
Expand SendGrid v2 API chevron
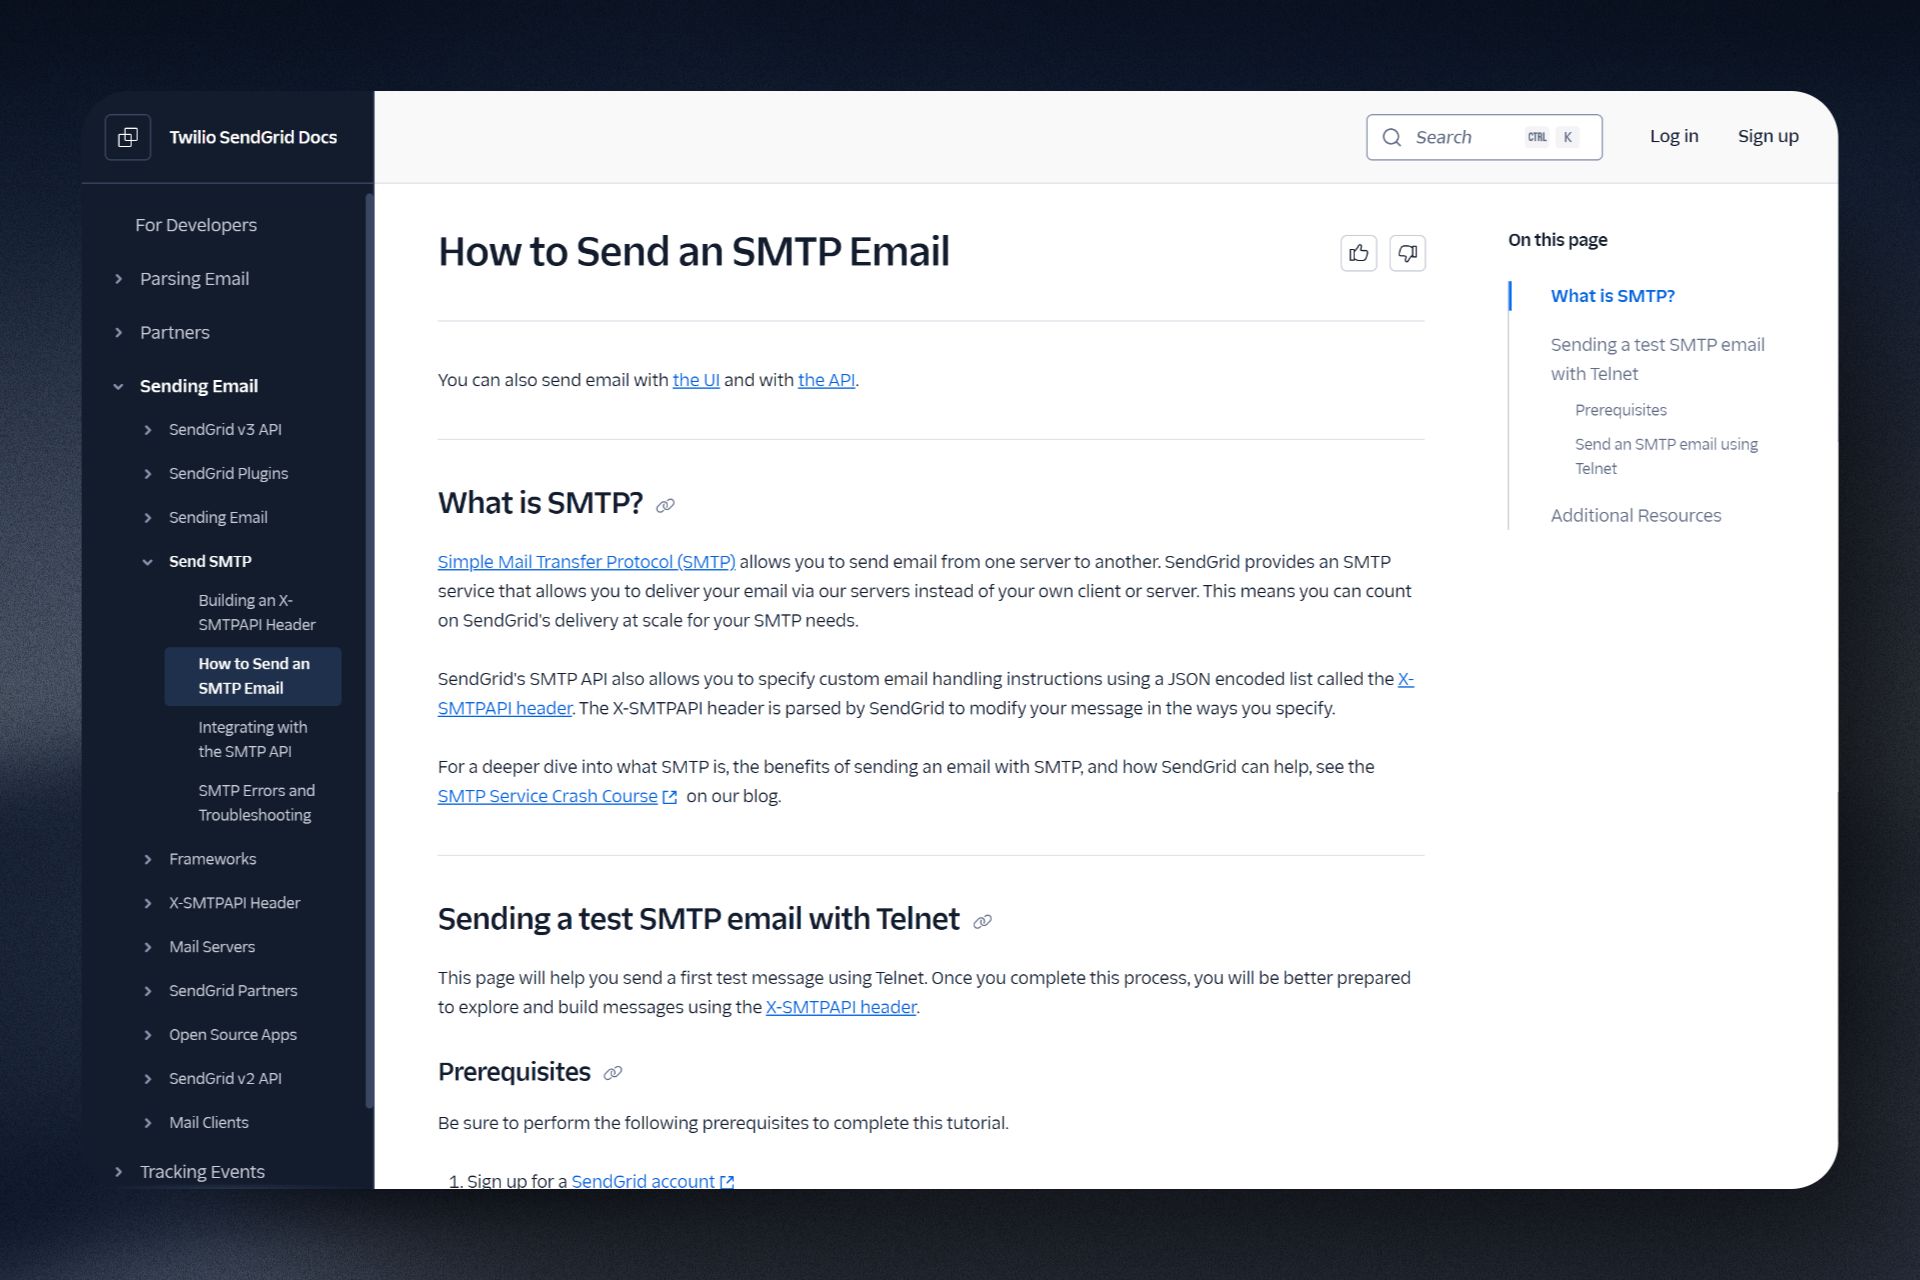click(148, 1079)
